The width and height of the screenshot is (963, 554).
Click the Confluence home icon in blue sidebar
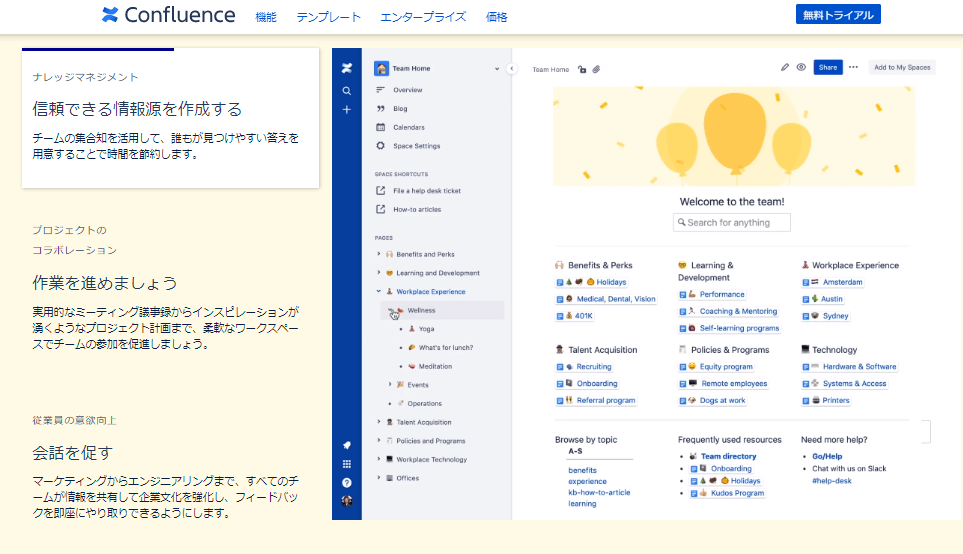pos(346,68)
